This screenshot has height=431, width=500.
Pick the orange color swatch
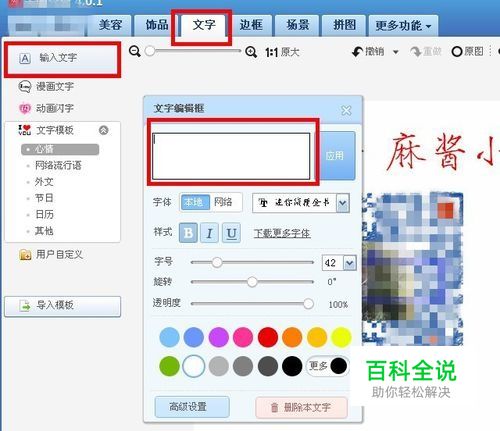click(x=292, y=337)
